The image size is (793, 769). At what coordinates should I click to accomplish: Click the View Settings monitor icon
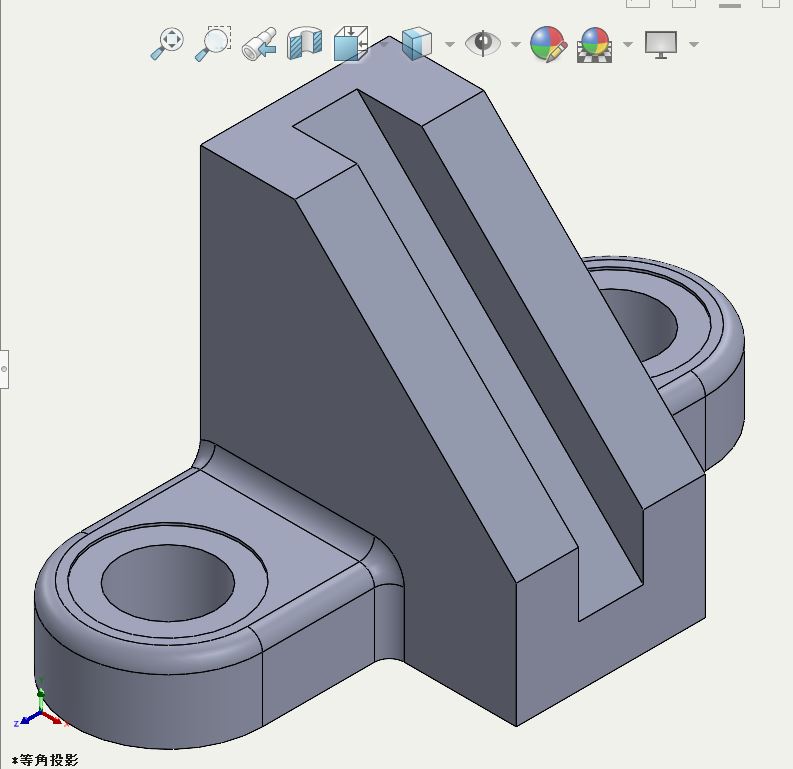(x=661, y=44)
